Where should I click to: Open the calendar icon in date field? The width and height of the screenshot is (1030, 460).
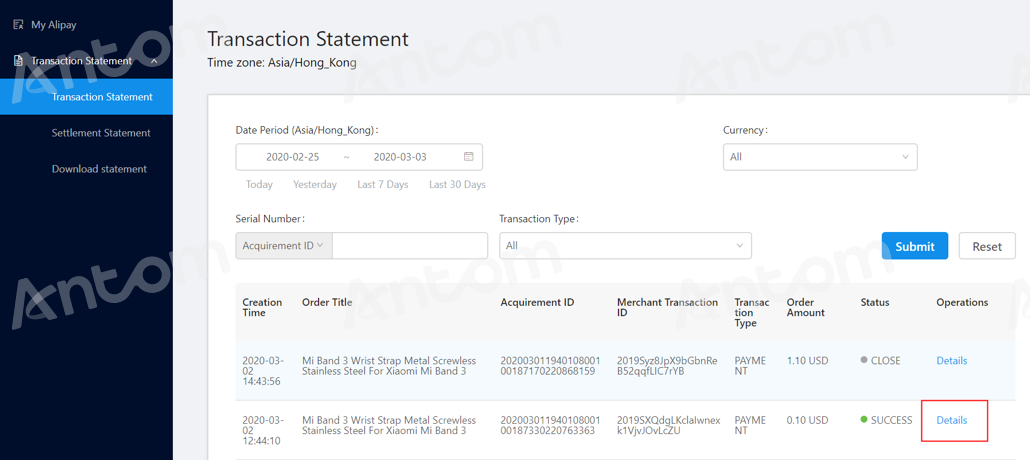point(468,157)
